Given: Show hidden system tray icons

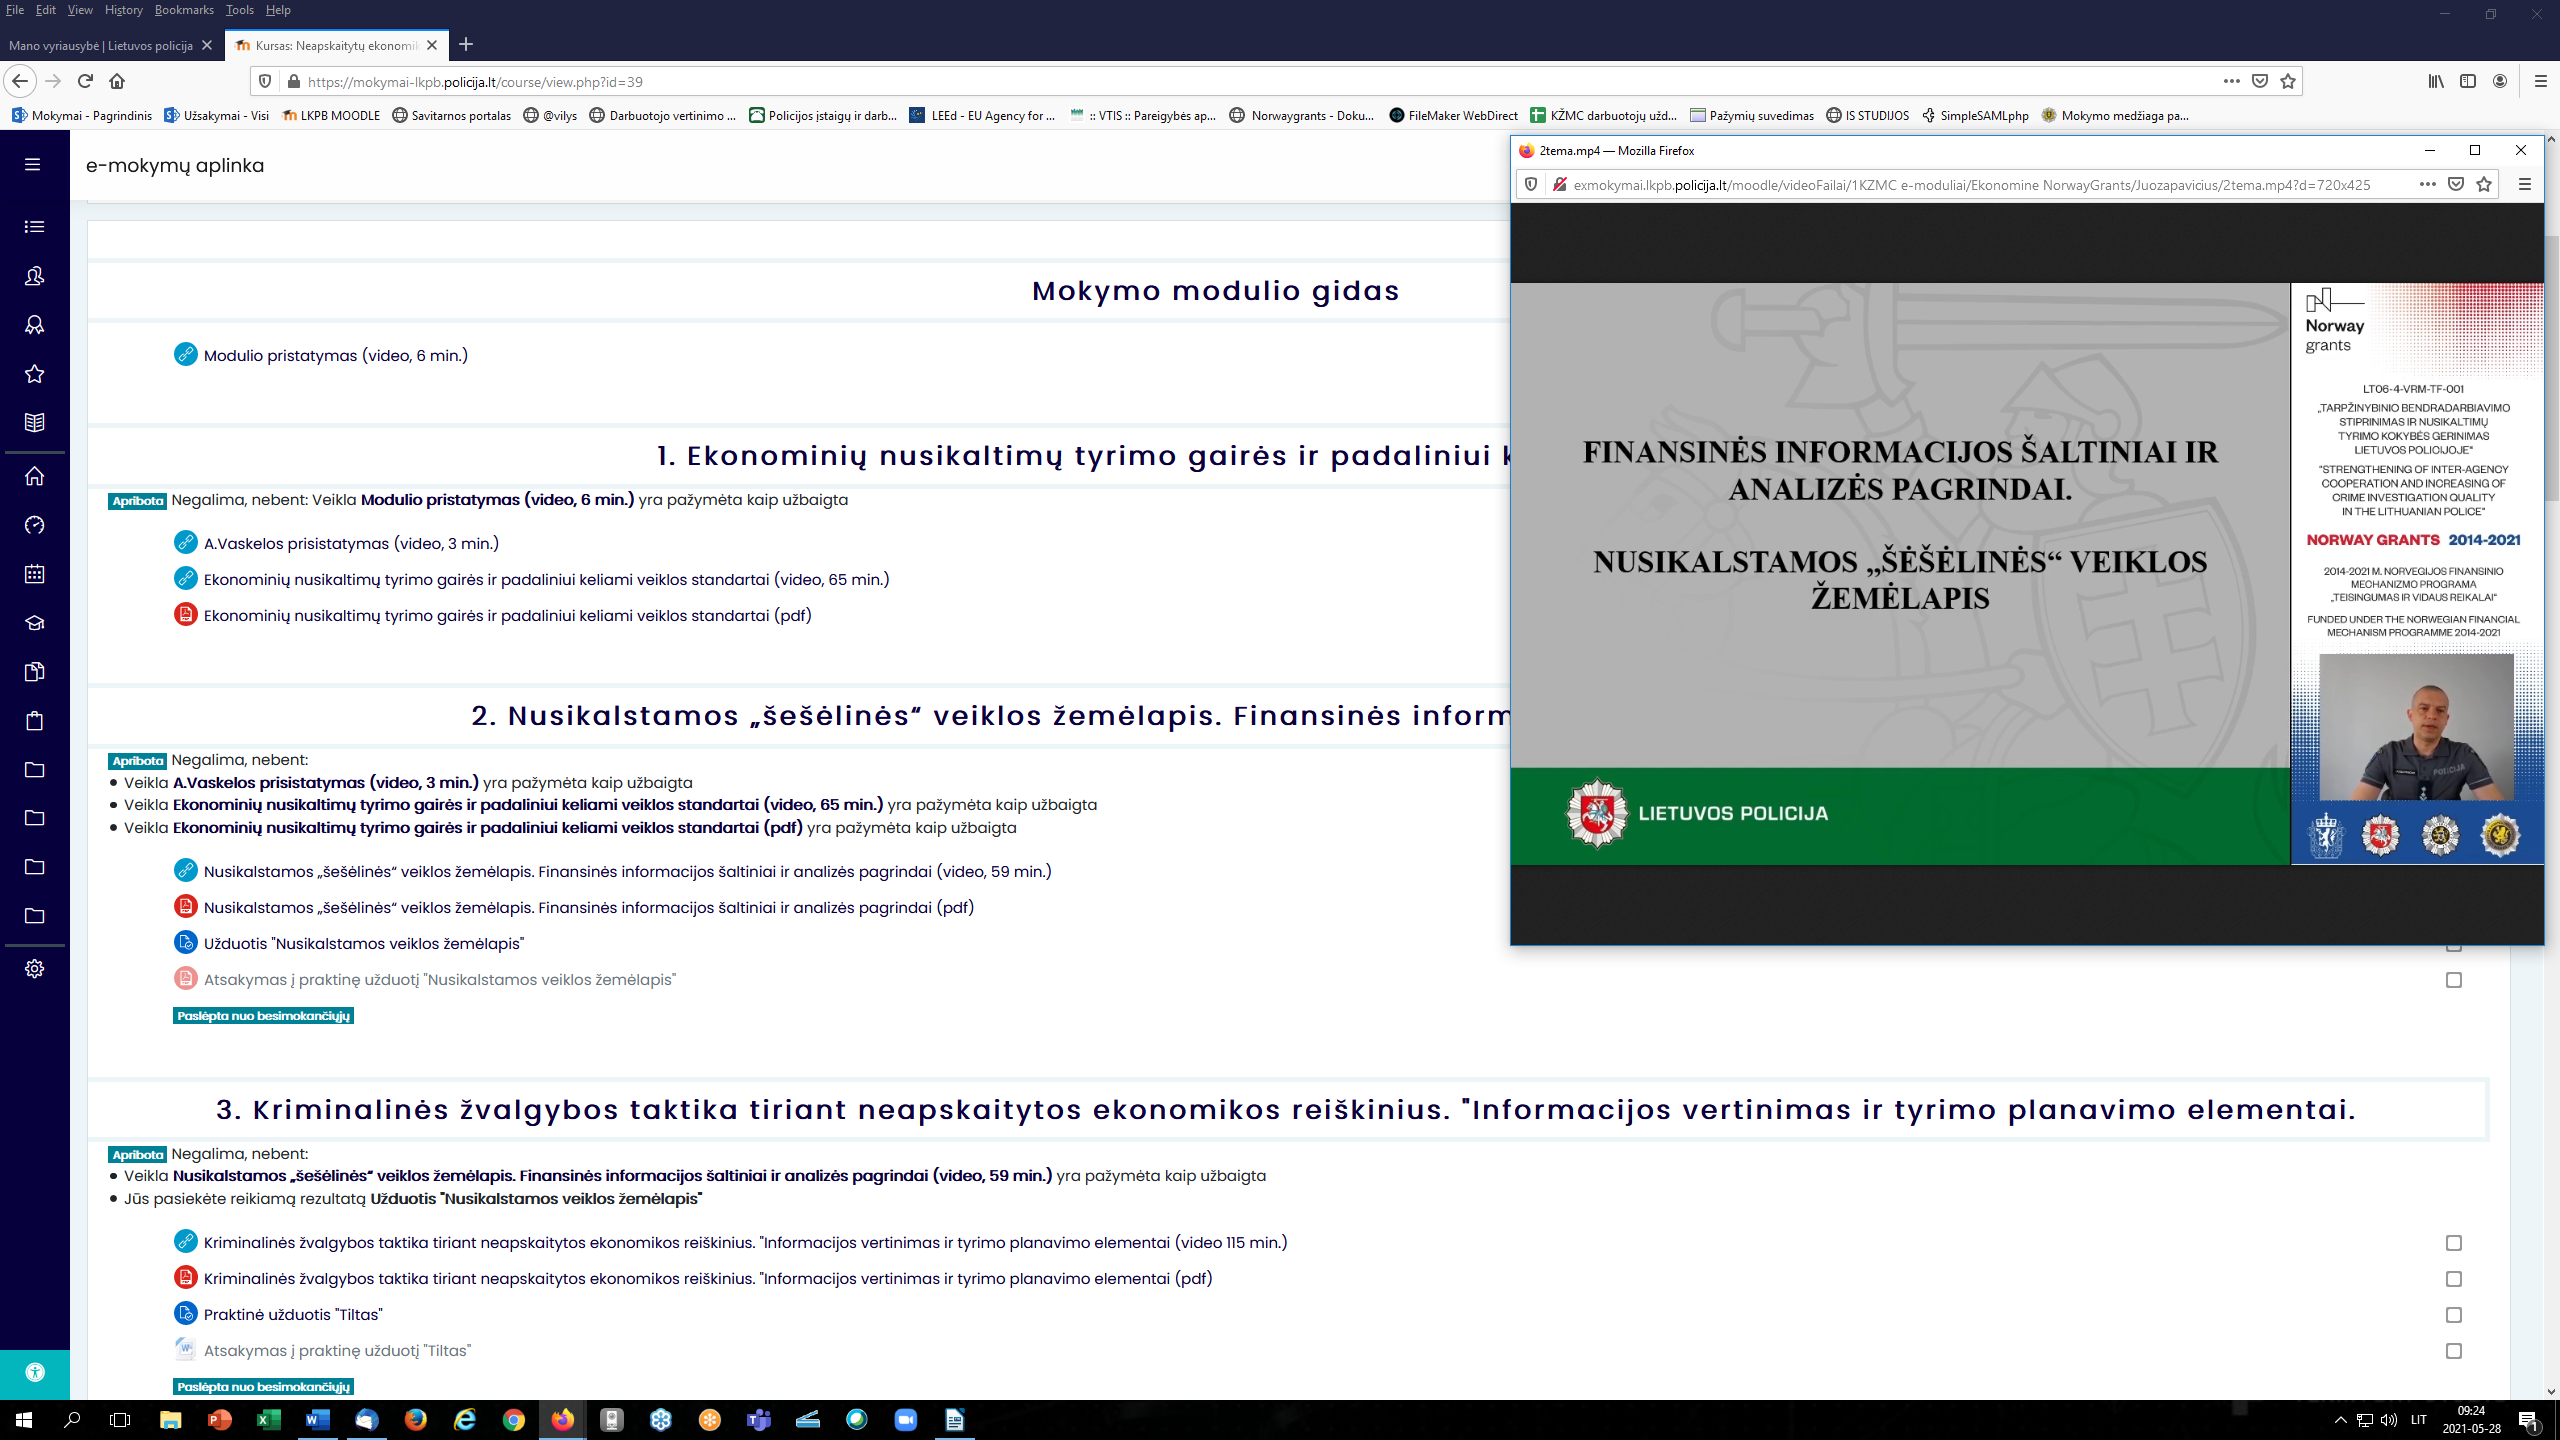Looking at the screenshot, I should coord(2340,1419).
